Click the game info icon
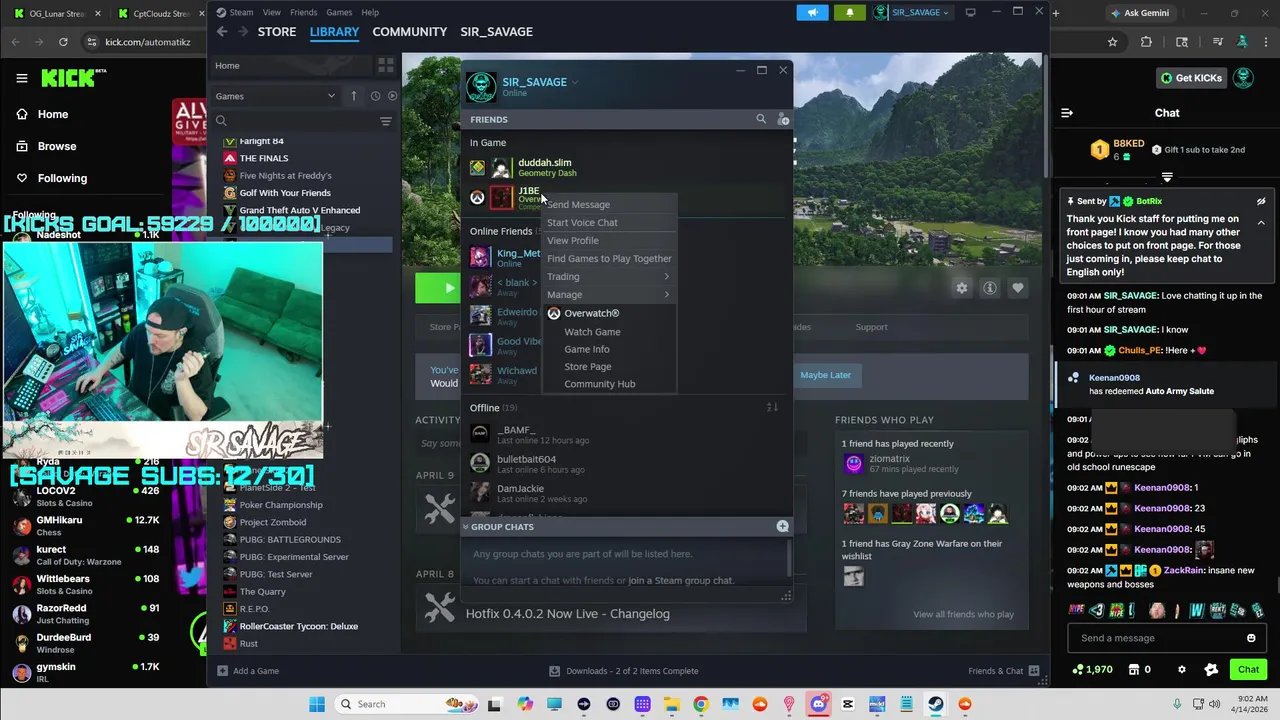 tap(989, 288)
